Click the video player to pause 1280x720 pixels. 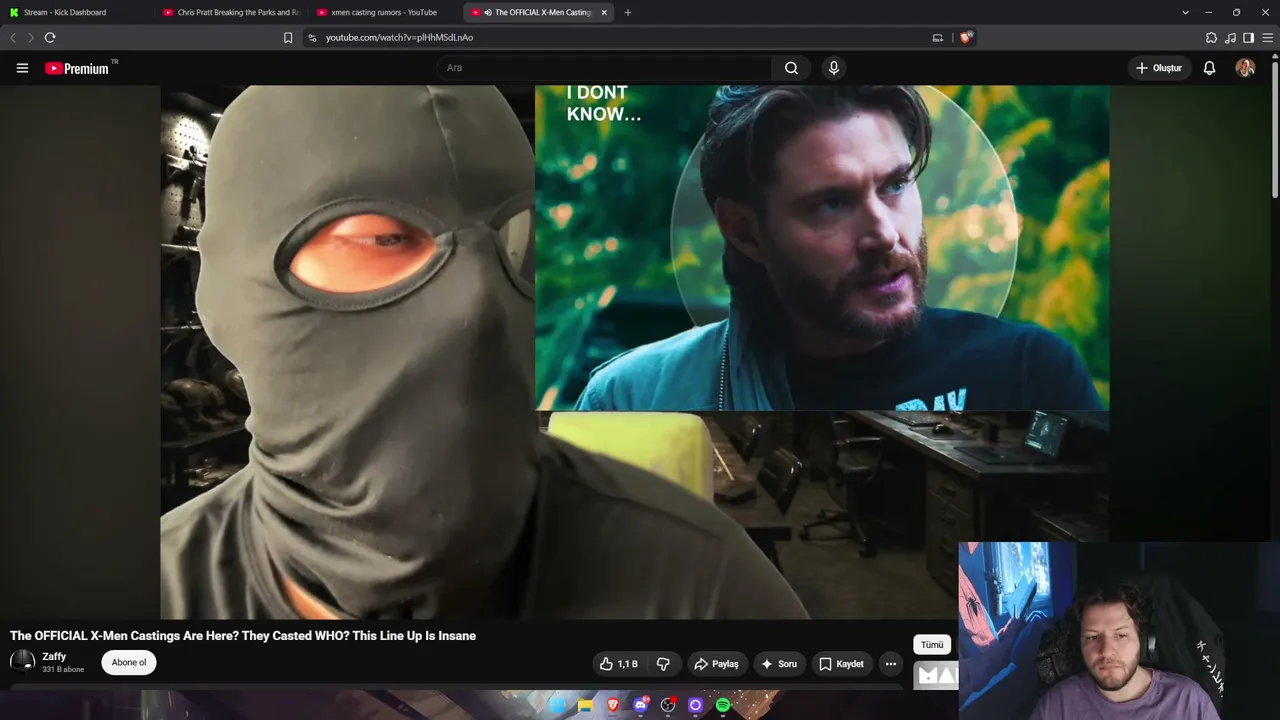point(635,352)
